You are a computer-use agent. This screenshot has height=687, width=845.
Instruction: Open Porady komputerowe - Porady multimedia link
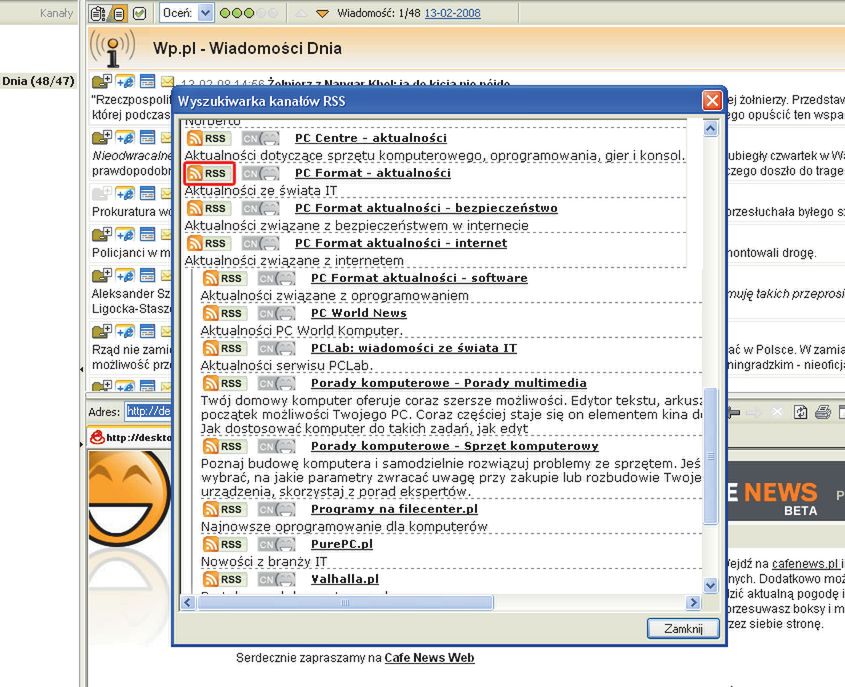click(x=449, y=383)
